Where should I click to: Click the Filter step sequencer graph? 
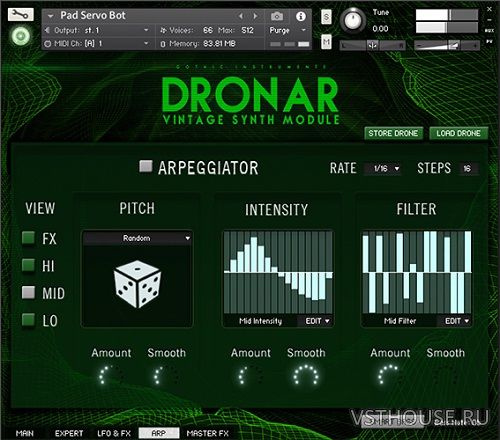click(x=417, y=272)
